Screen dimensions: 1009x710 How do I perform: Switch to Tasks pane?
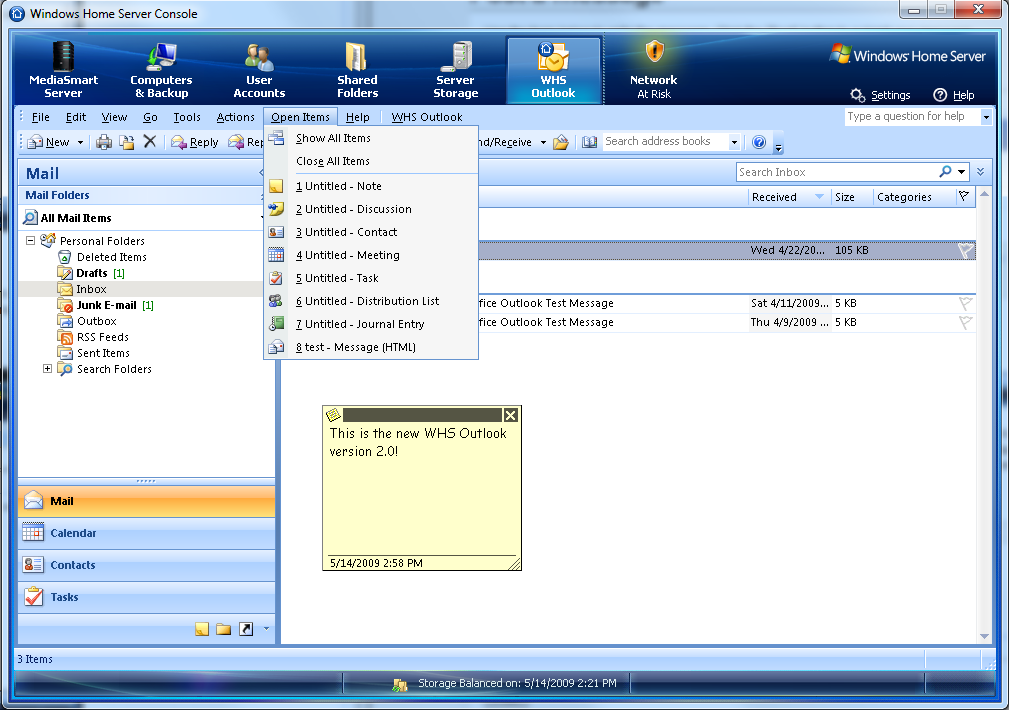(x=147, y=597)
